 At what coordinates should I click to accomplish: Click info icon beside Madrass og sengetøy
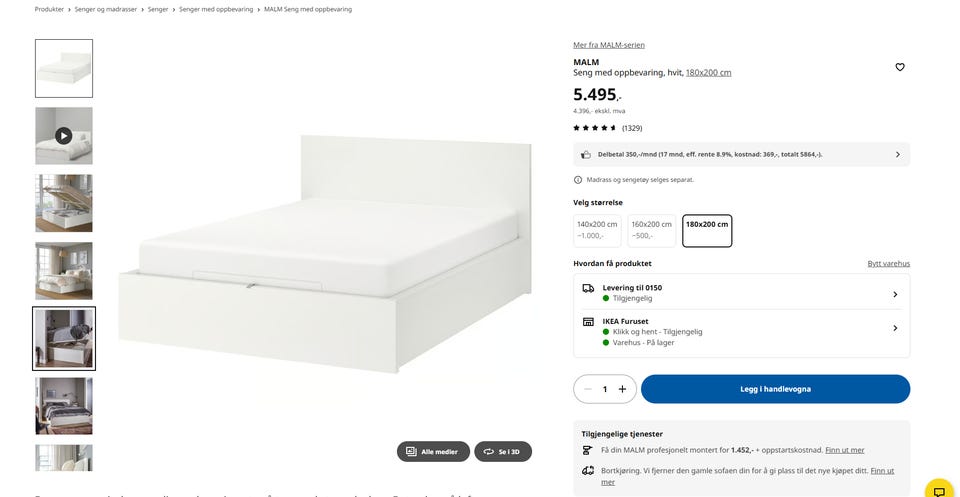coord(577,180)
